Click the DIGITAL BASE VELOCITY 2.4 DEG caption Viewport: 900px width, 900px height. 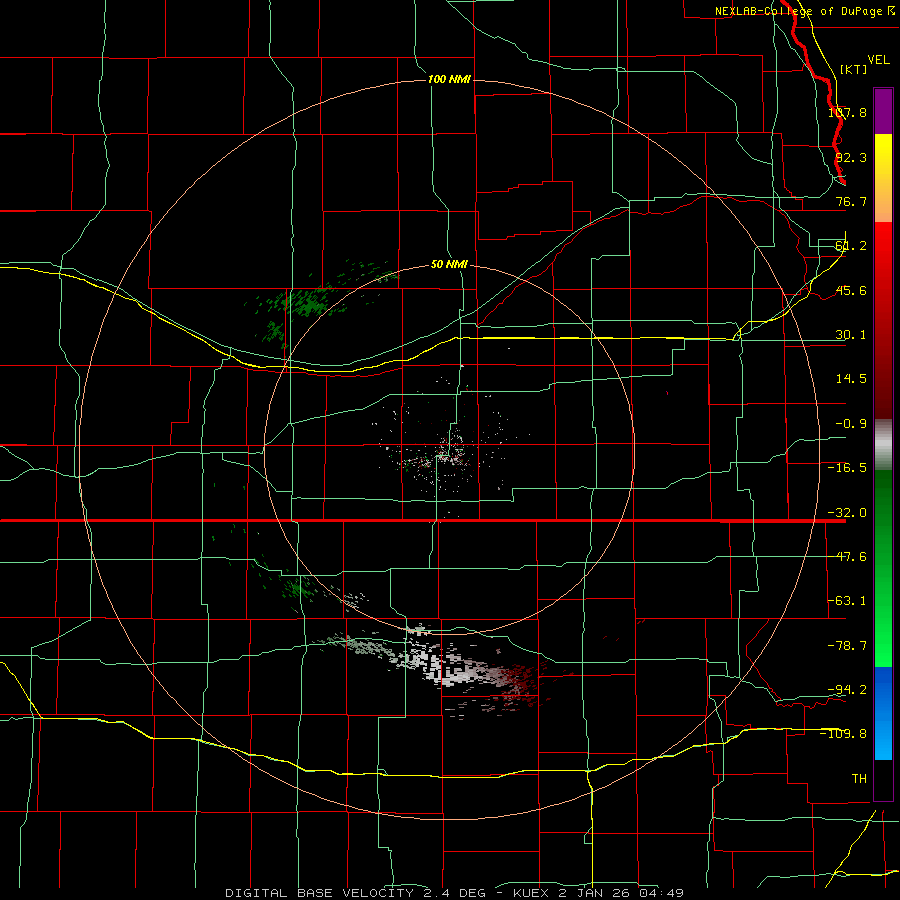click(355, 893)
